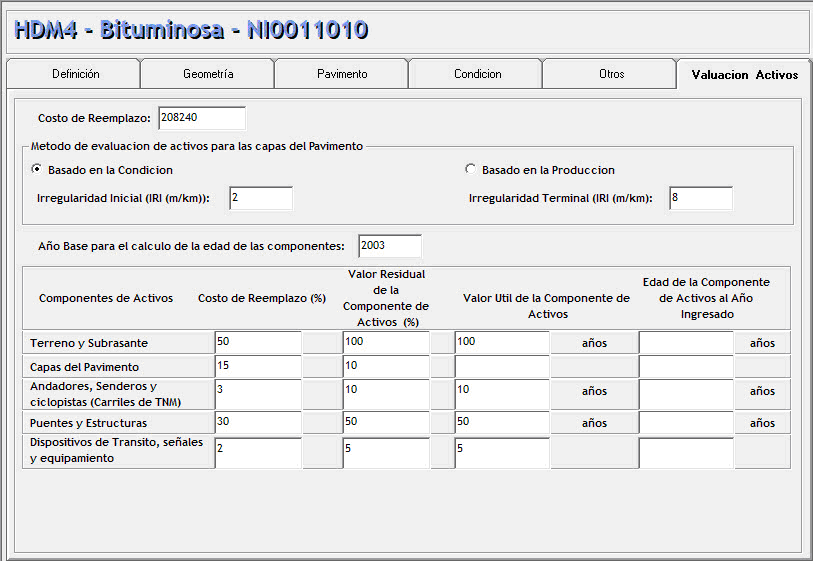Focus the Irregularidad Terminal IRI field
813x561 pixels.
tap(700, 198)
